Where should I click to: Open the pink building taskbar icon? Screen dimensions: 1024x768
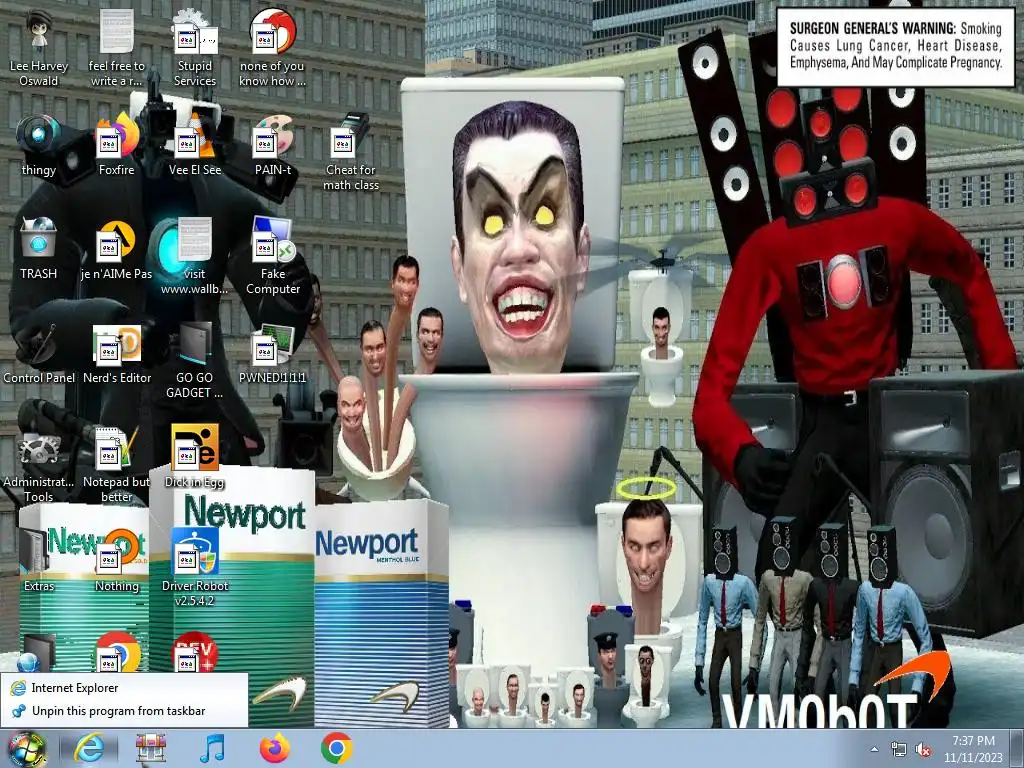coord(150,749)
